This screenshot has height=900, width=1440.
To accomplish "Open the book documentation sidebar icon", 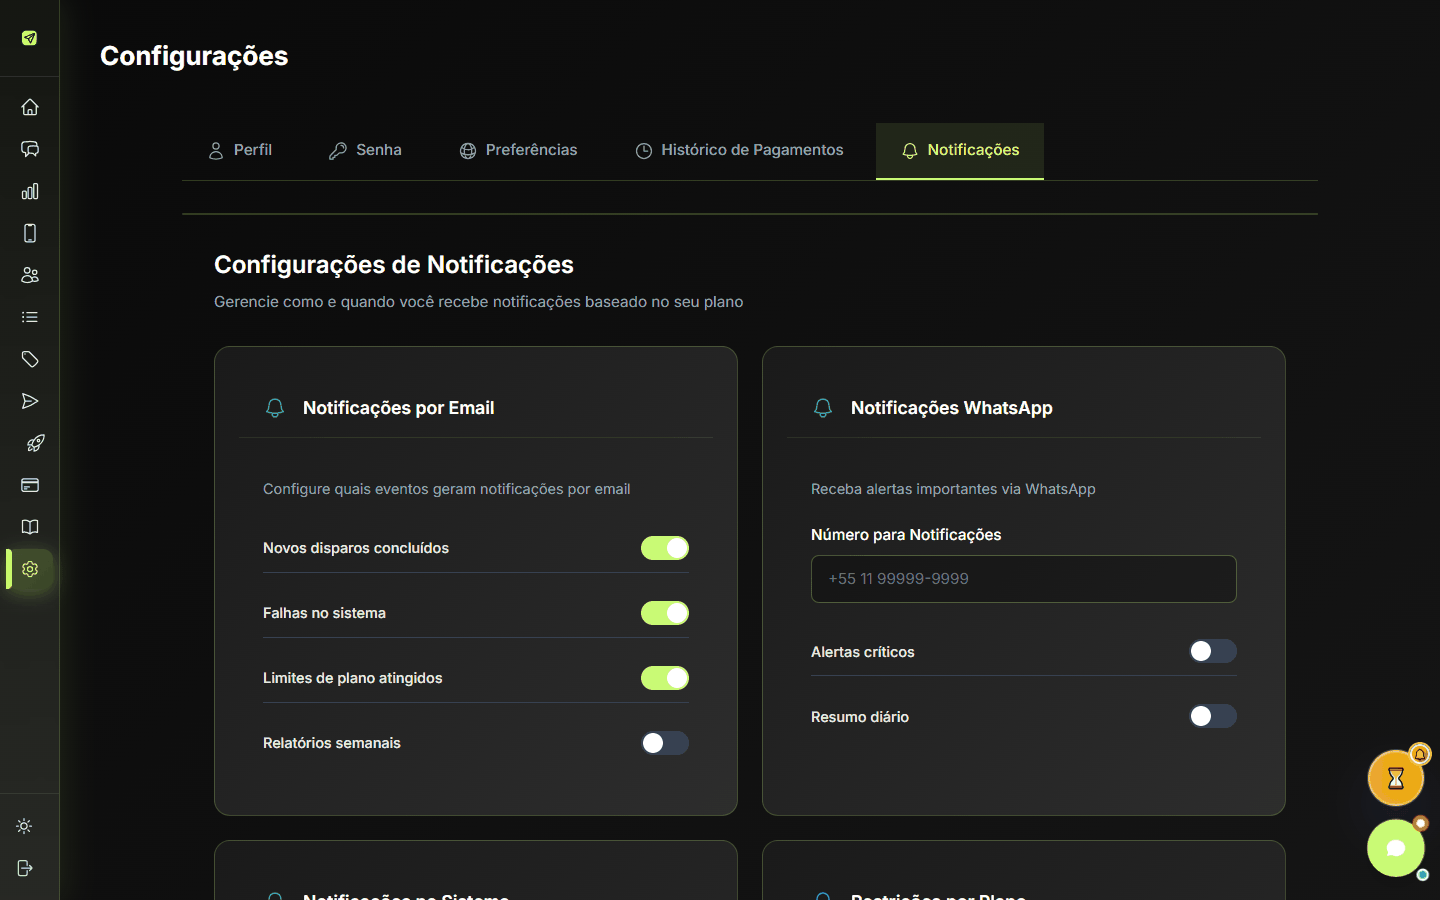I will tap(30, 527).
